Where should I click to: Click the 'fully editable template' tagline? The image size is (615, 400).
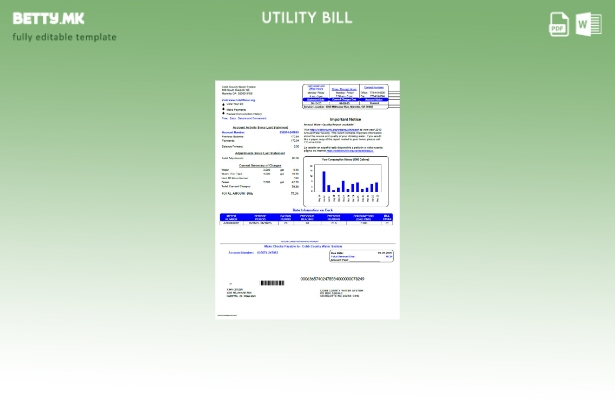(64, 37)
